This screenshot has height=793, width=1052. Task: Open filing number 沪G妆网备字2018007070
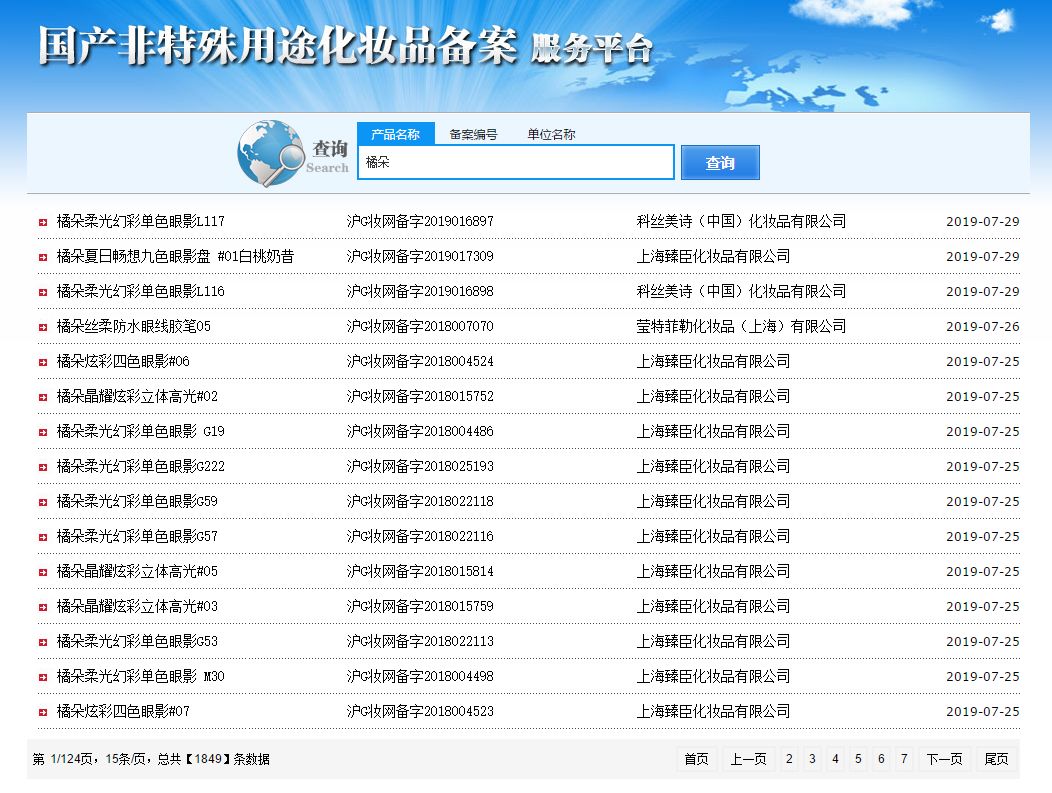tap(418, 325)
